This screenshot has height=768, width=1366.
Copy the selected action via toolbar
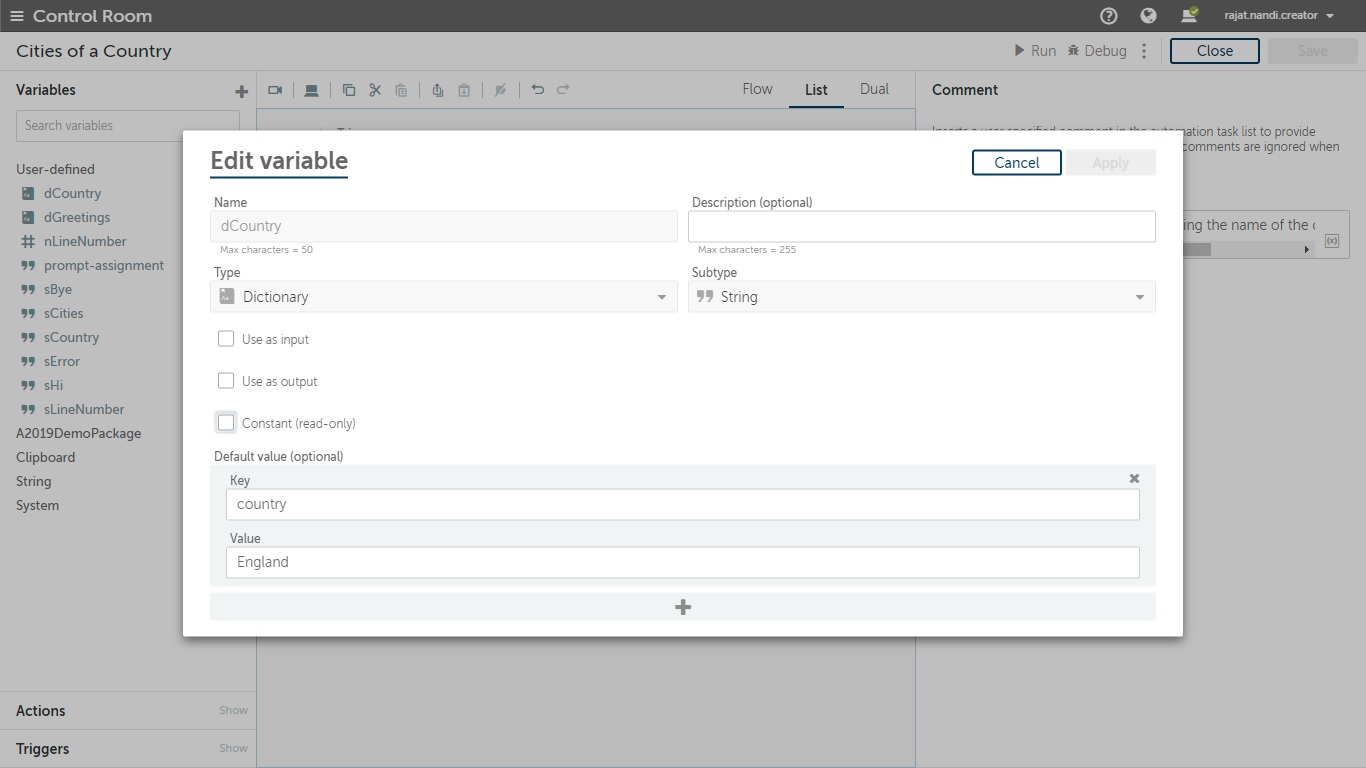tap(349, 90)
